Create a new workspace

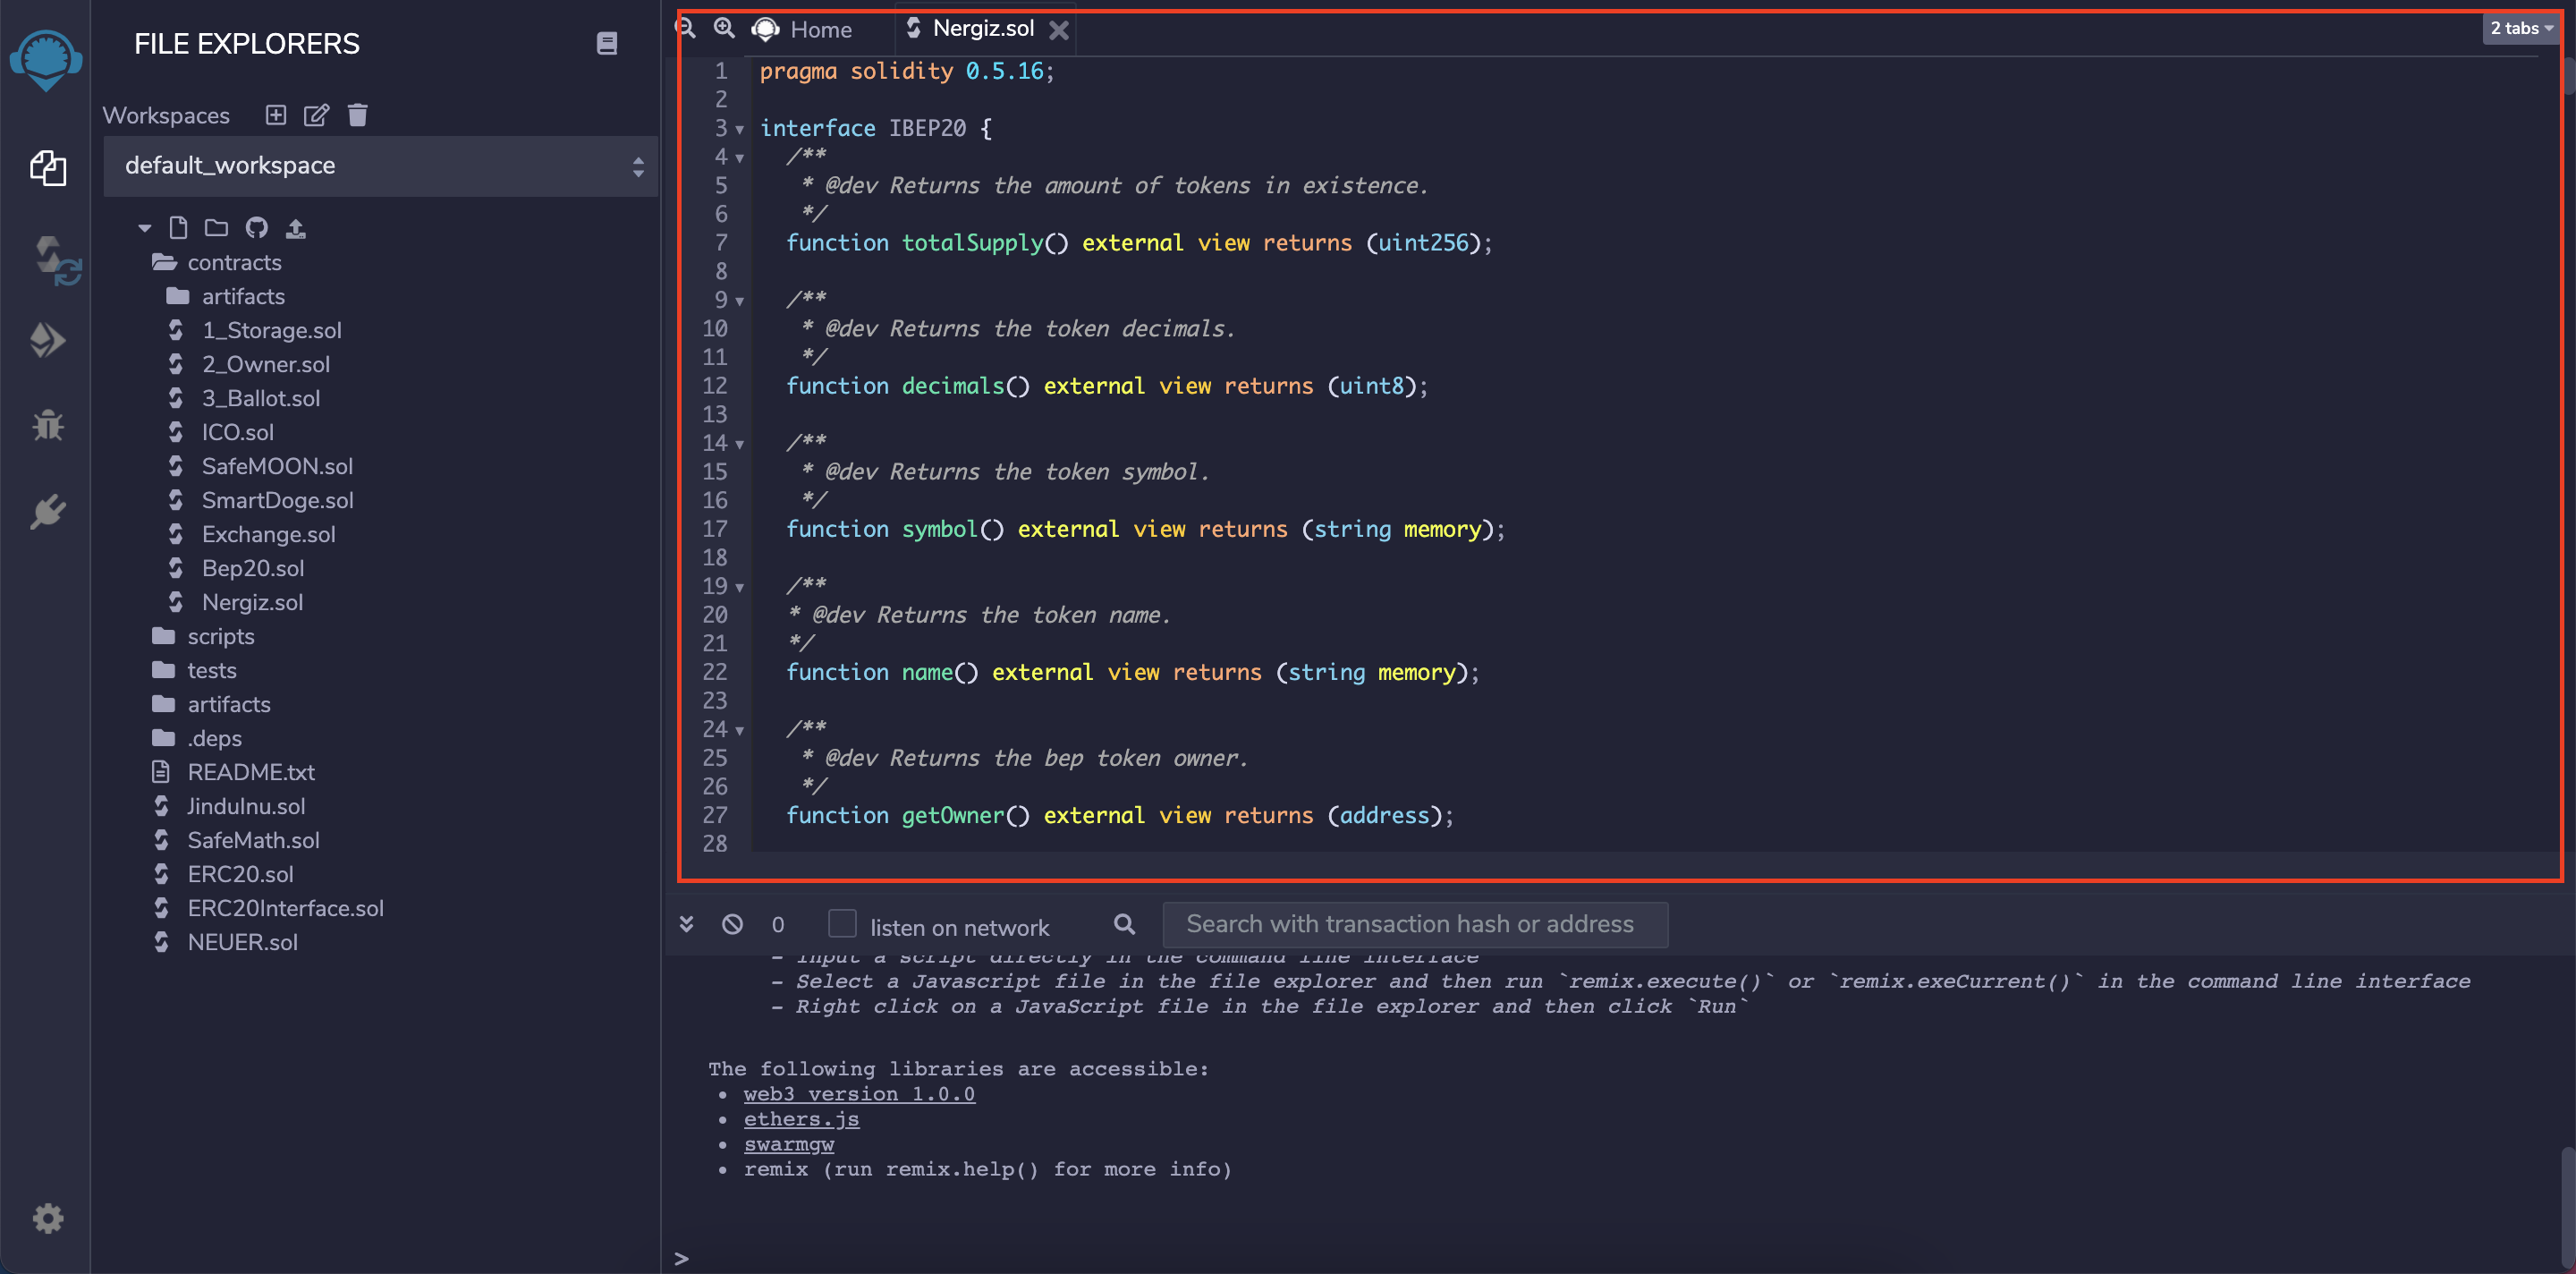[x=276, y=115]
